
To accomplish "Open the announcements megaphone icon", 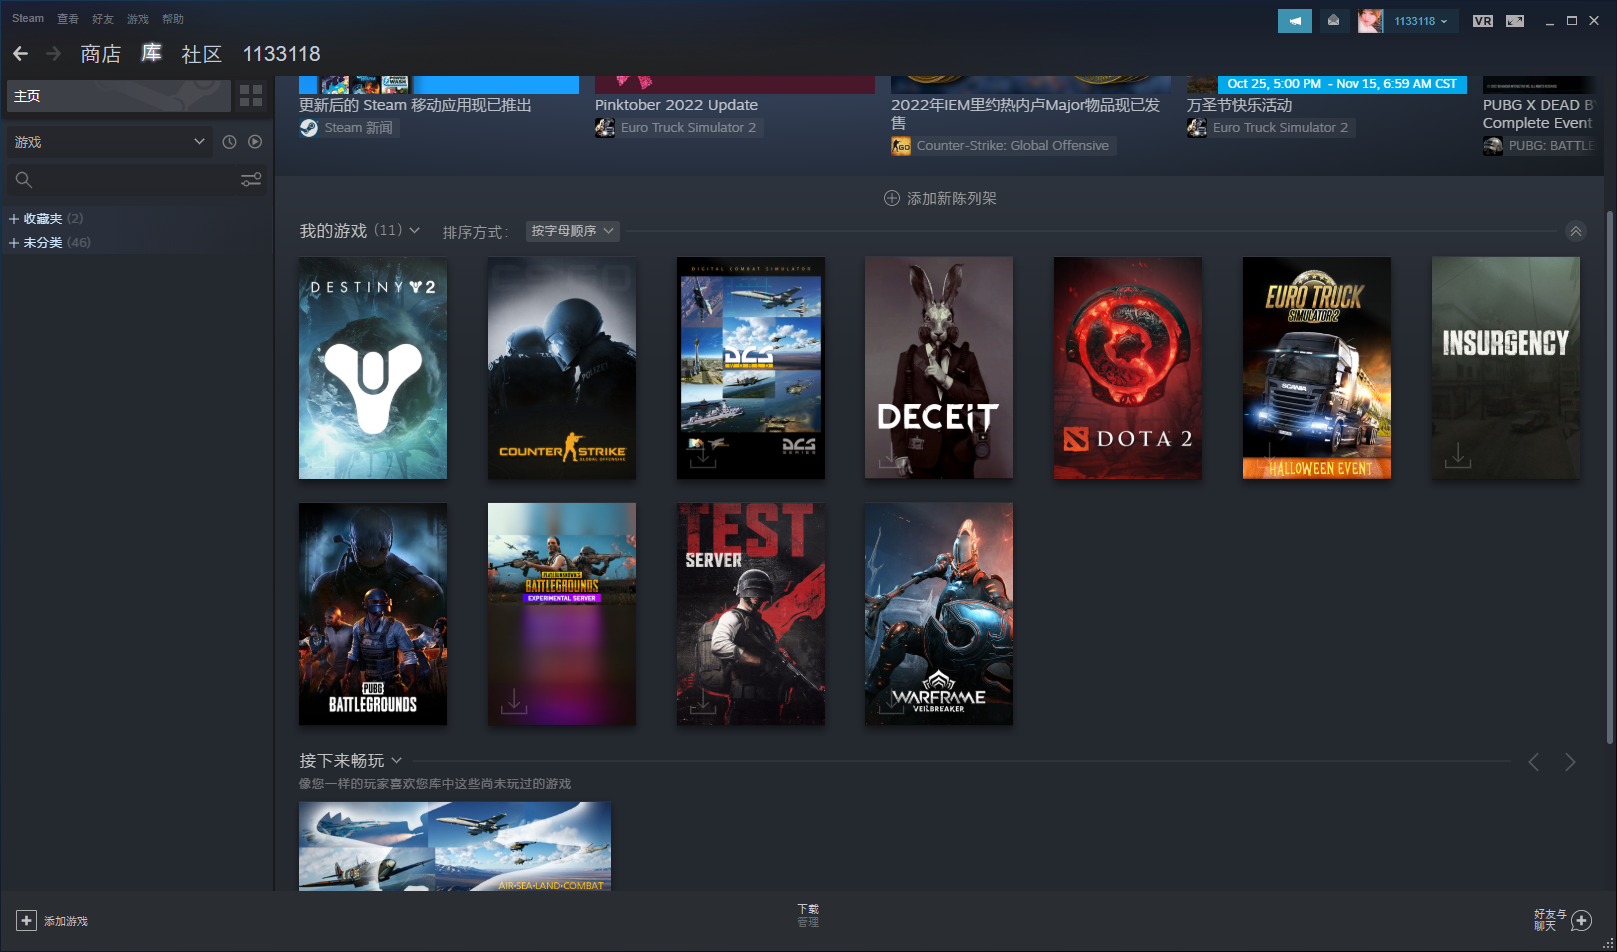I will (1294, 21).
